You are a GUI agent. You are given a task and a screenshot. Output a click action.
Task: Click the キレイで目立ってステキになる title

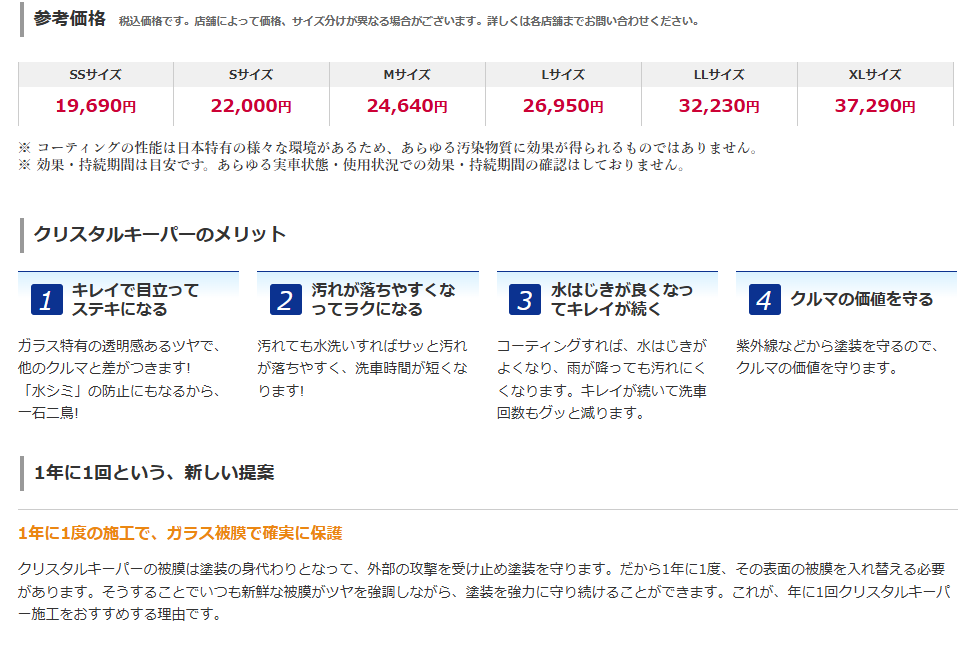[x=135, y=299]
